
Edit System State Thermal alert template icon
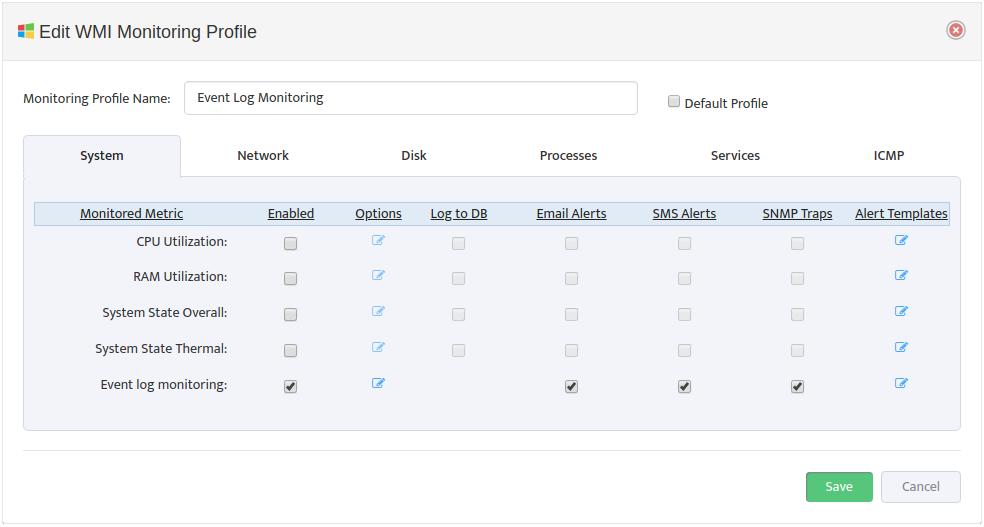(901, 348)
